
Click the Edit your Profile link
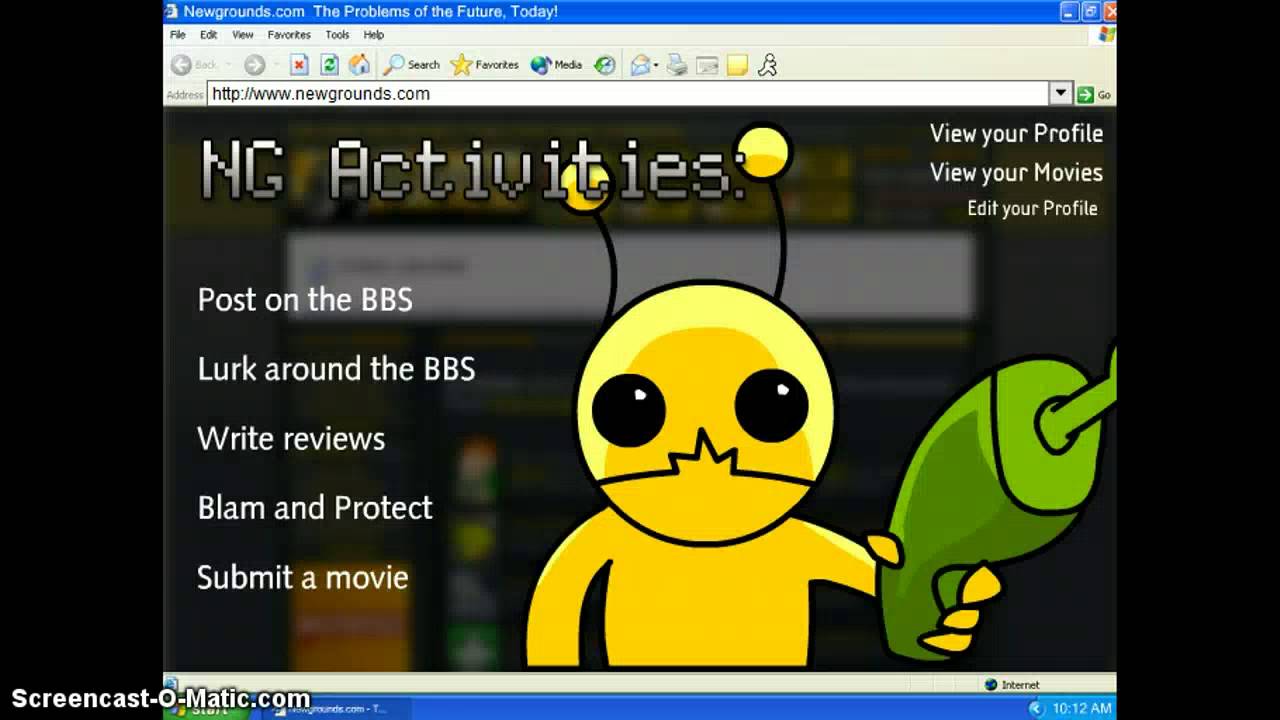(1032, 208)
